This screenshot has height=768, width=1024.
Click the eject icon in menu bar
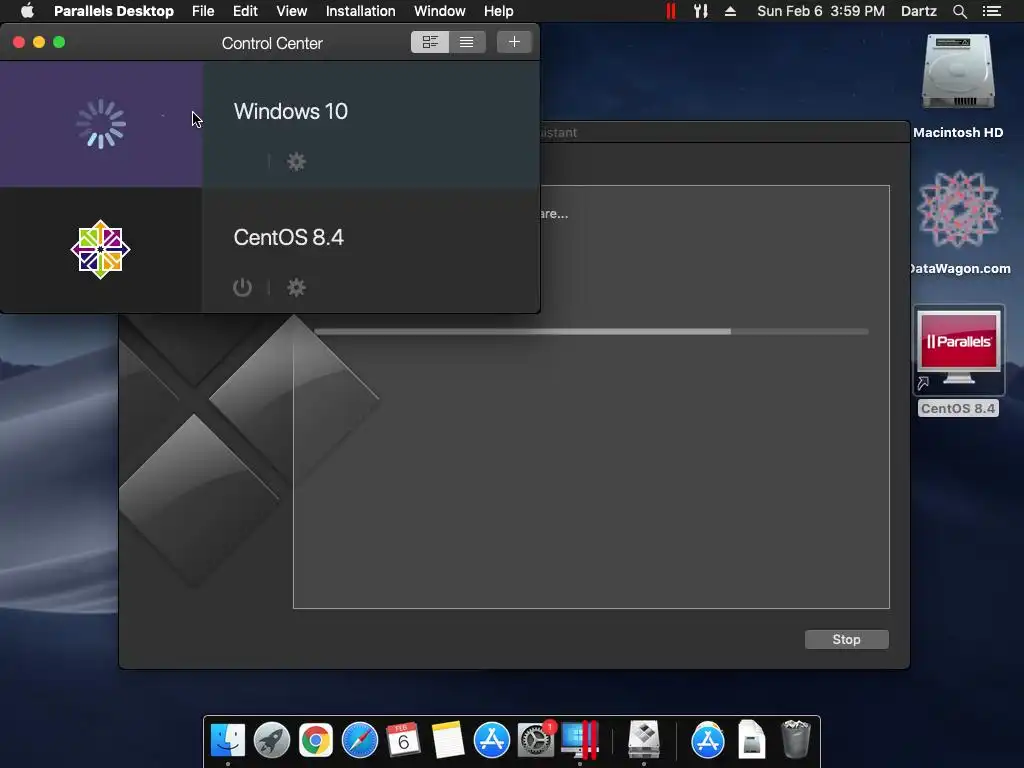(x=730, y=11)
